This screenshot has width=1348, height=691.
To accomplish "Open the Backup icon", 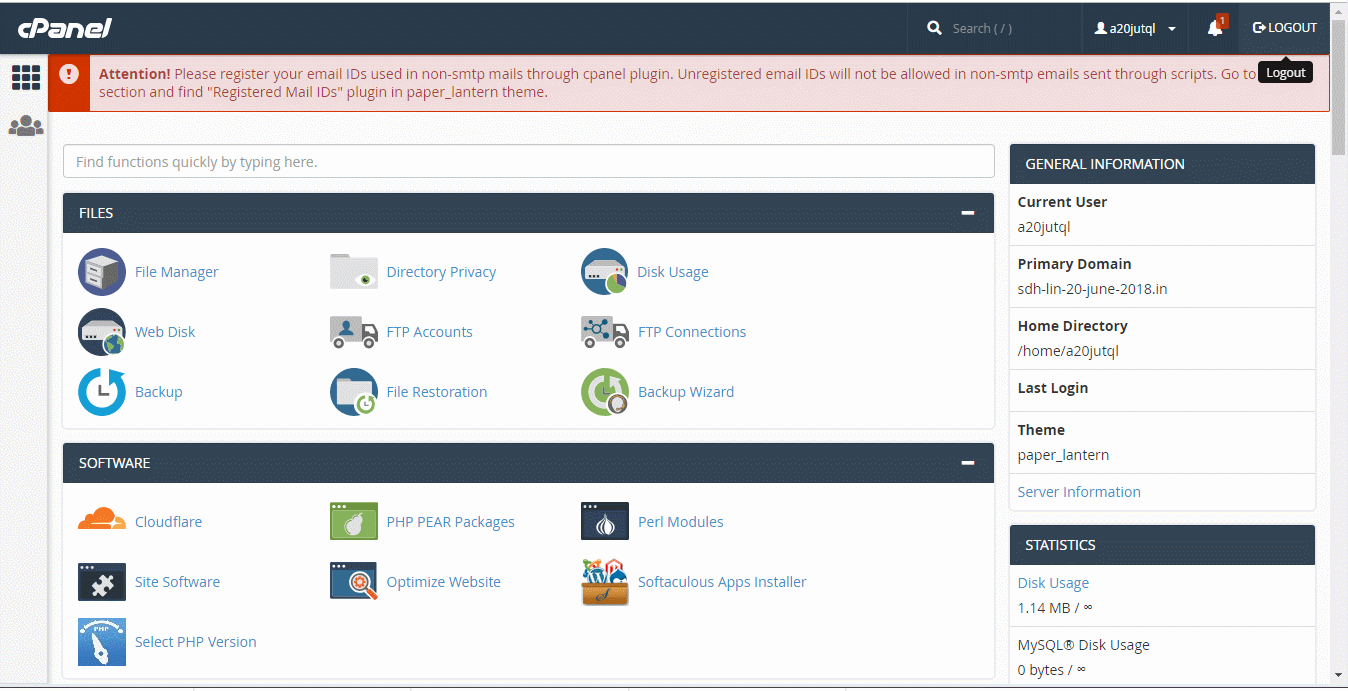I will [102, 392].
